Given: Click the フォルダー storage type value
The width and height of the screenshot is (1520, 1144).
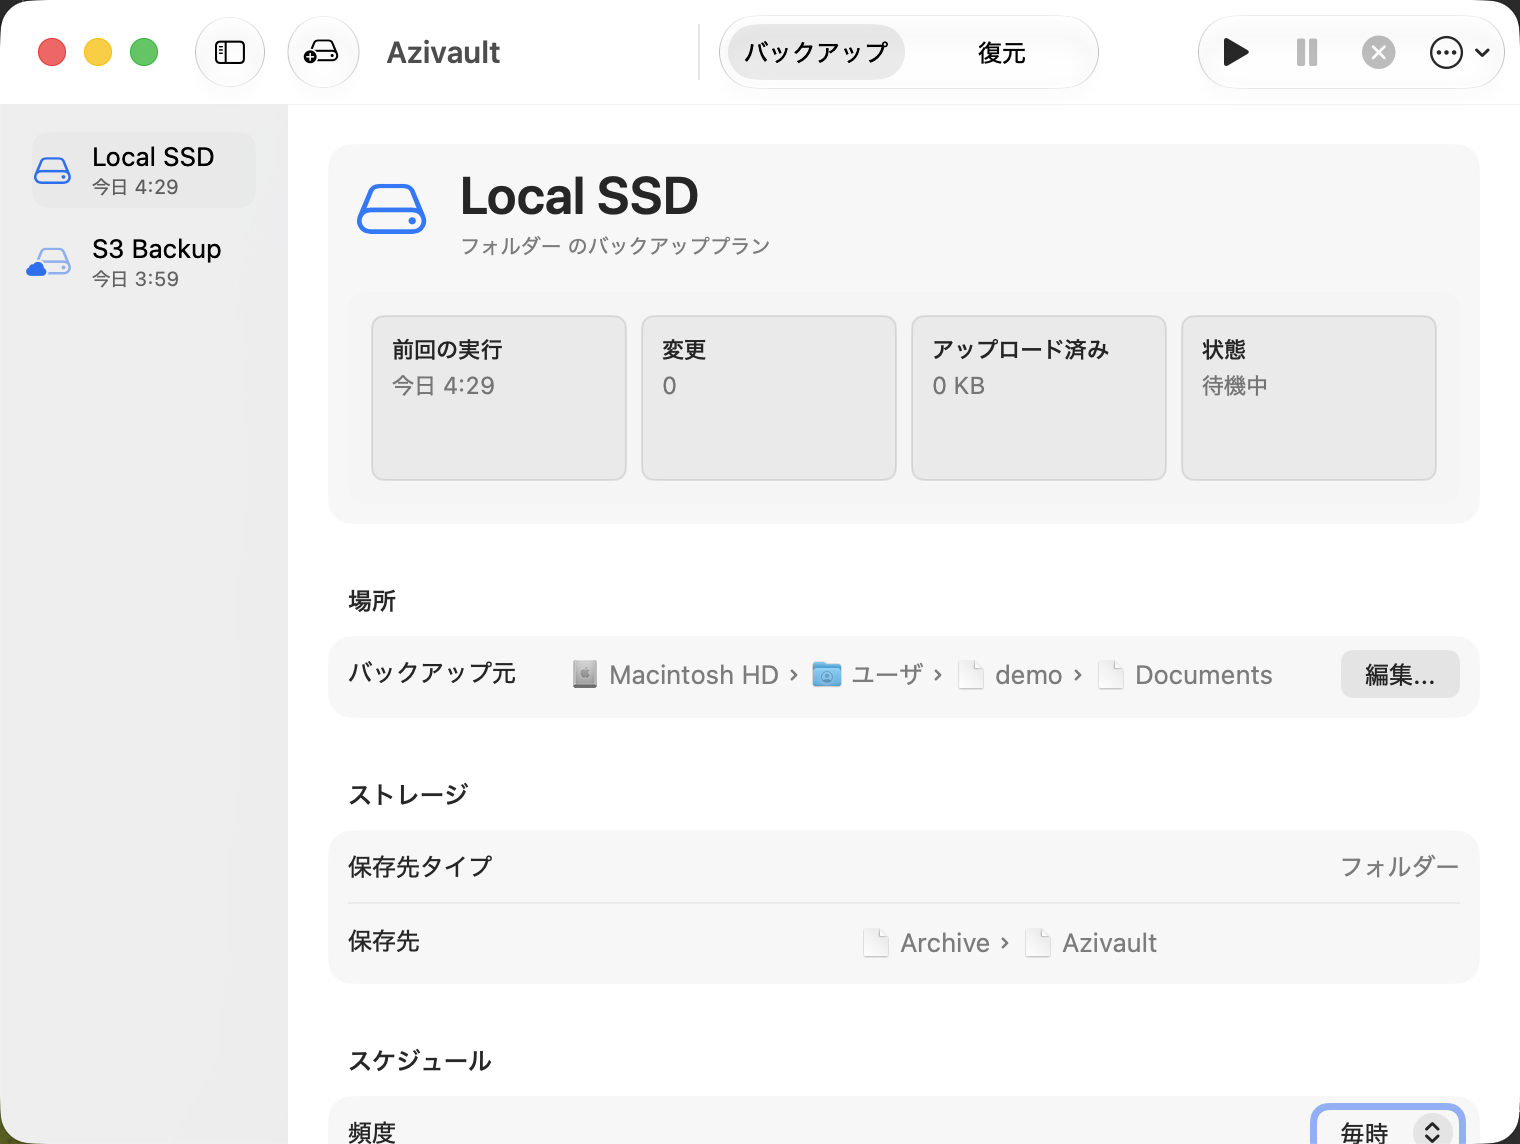Looking at the screenshot, I should pyautogui.click(x=1399, y=867).
